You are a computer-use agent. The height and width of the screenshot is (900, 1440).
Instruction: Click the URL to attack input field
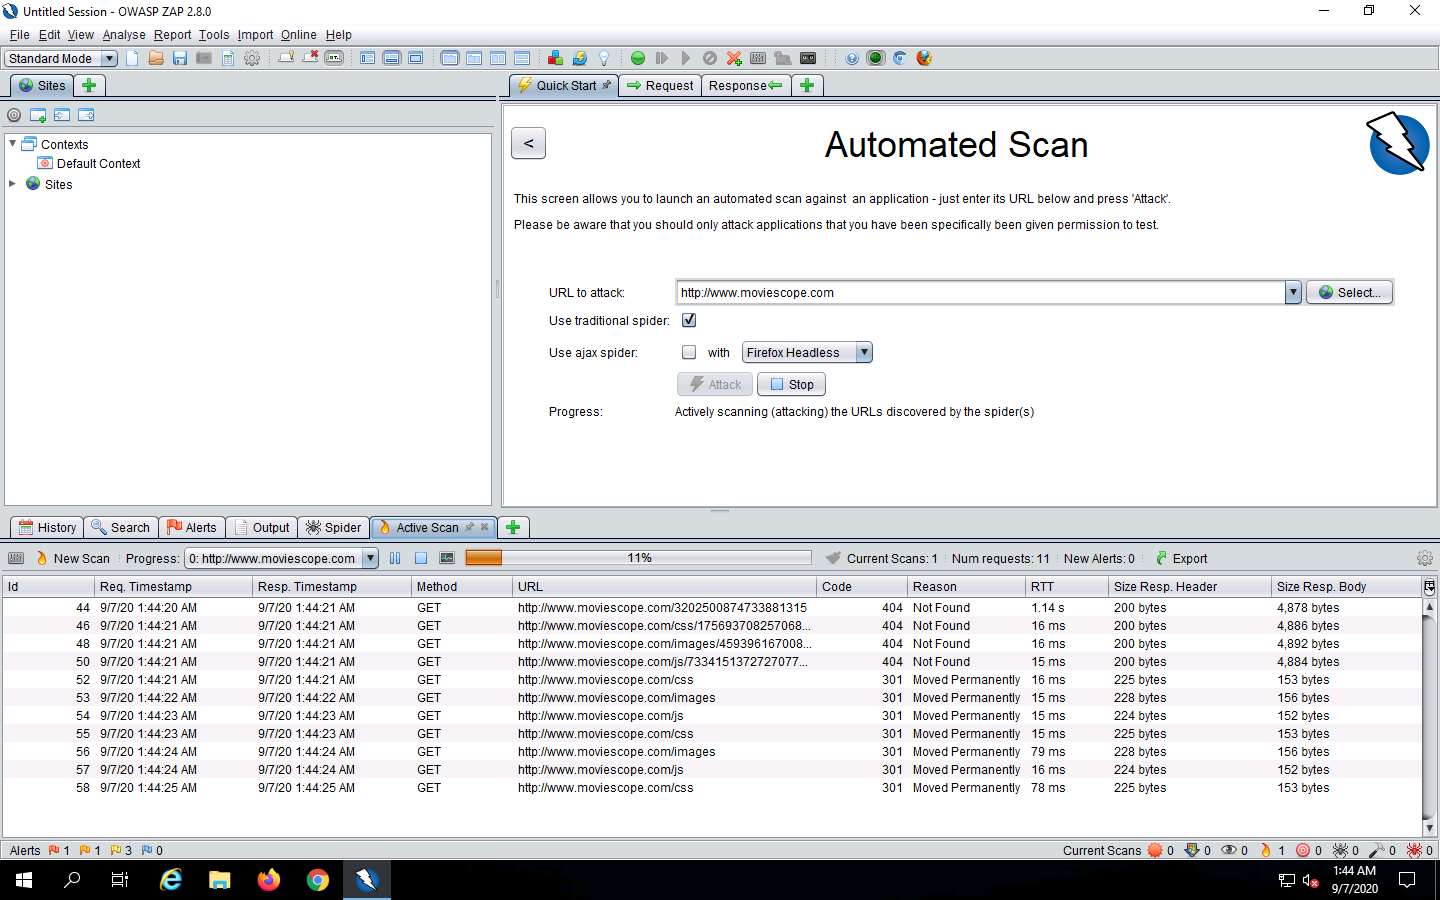980,292
